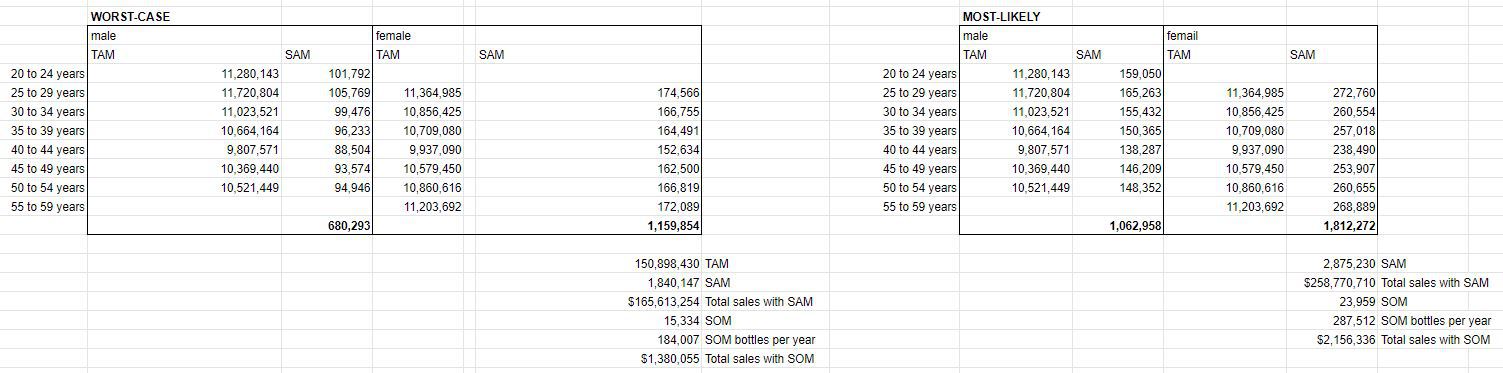Click the 15,334 SOM value cell
Viewport: 1503px width, 373px height.
click(x=588, y=321)
